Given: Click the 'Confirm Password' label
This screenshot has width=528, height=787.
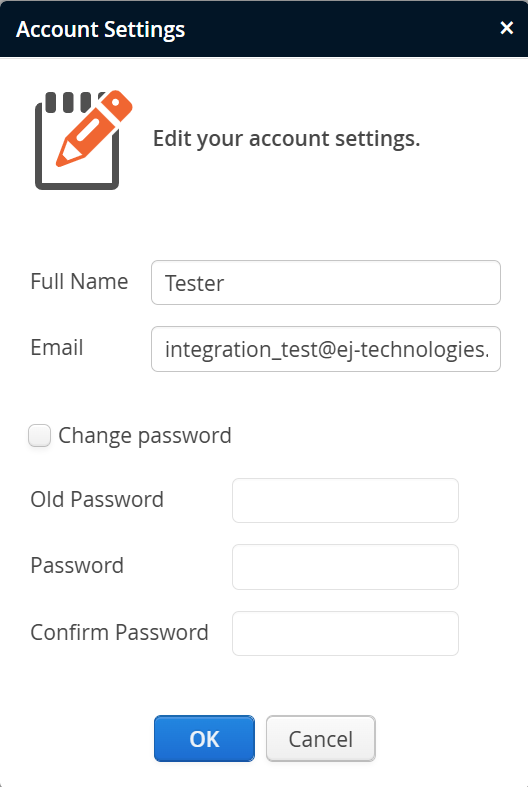Looking at the screenshot, I should click(x=119, y=632).
